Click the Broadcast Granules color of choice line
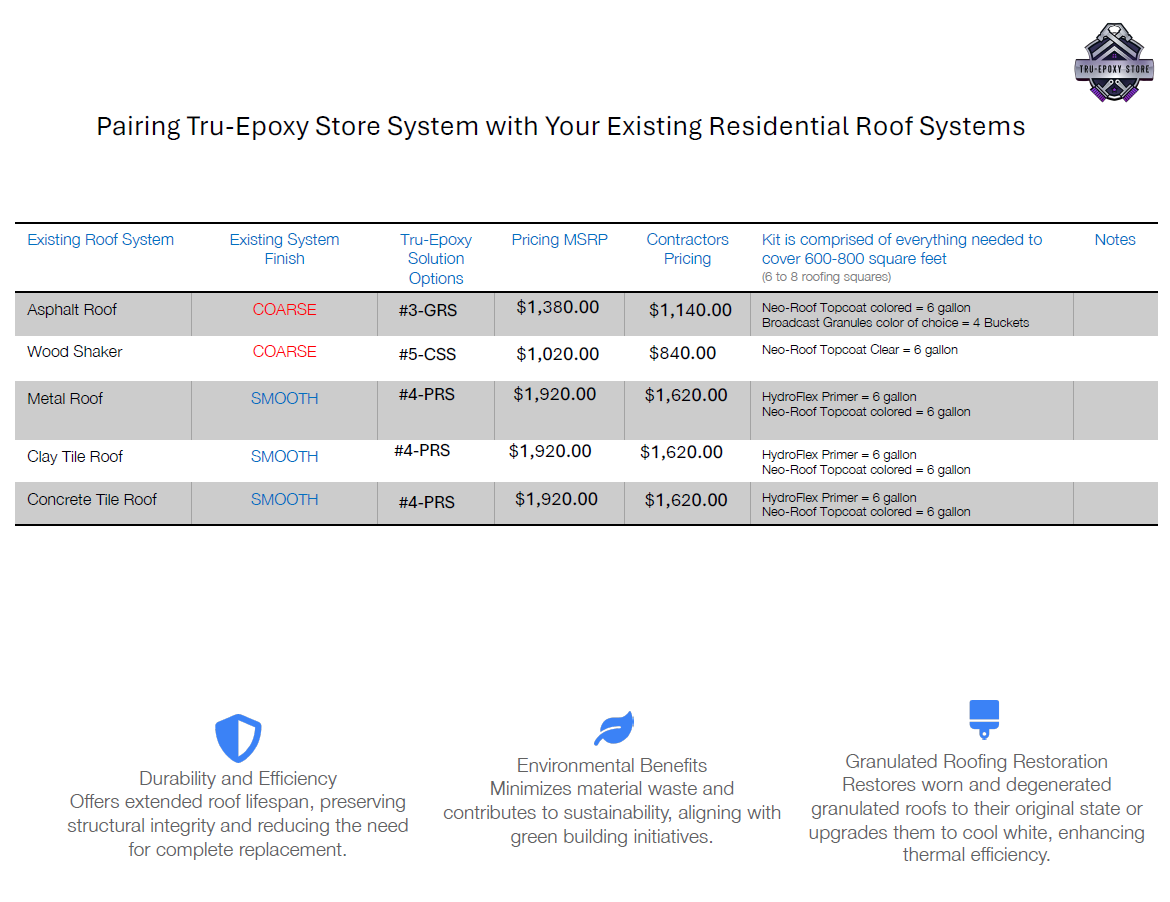The width and height of the screenshot is (1170, 902). tap(895, 323)
